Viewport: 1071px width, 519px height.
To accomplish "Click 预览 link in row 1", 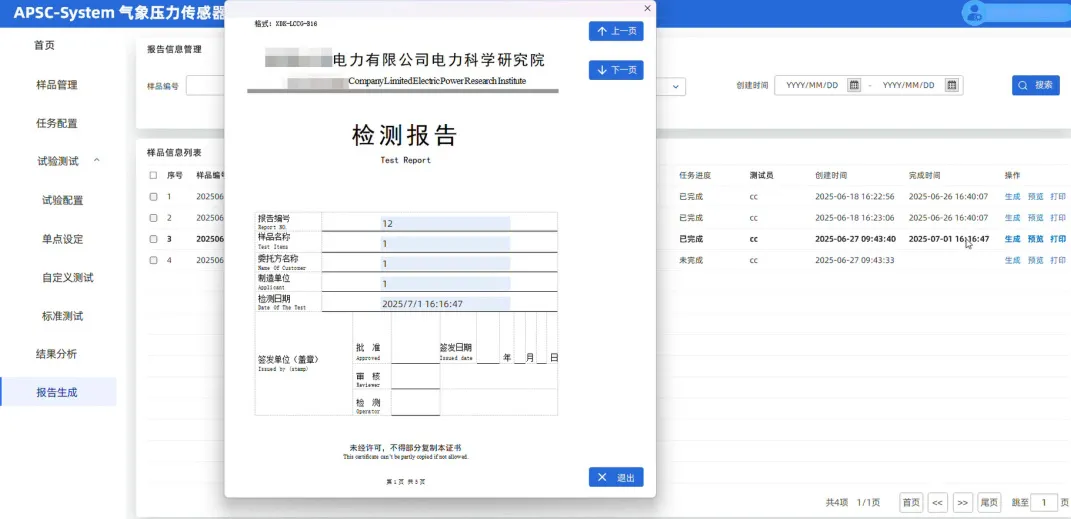I will pos(1035,197).
